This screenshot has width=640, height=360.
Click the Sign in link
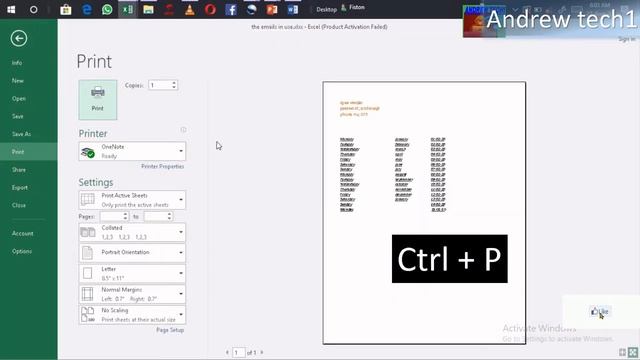[627, 39]
